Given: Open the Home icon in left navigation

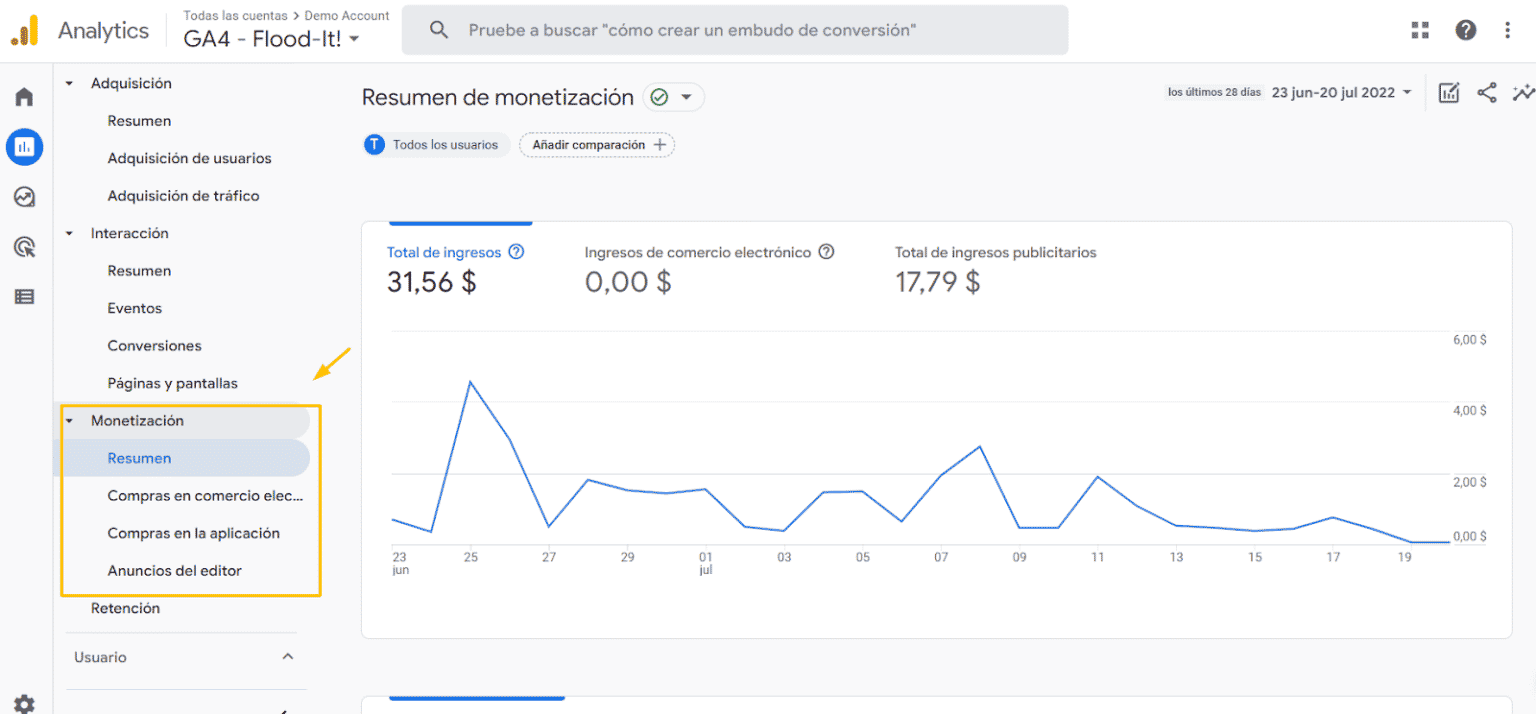Looking at the screenshot, I should (23, 96).
